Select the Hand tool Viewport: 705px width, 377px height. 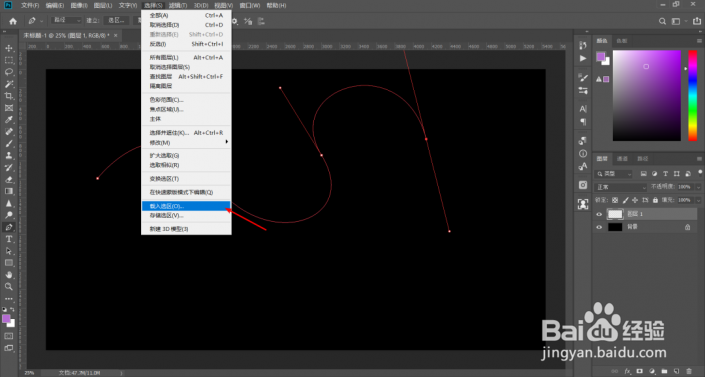point(9,274)
